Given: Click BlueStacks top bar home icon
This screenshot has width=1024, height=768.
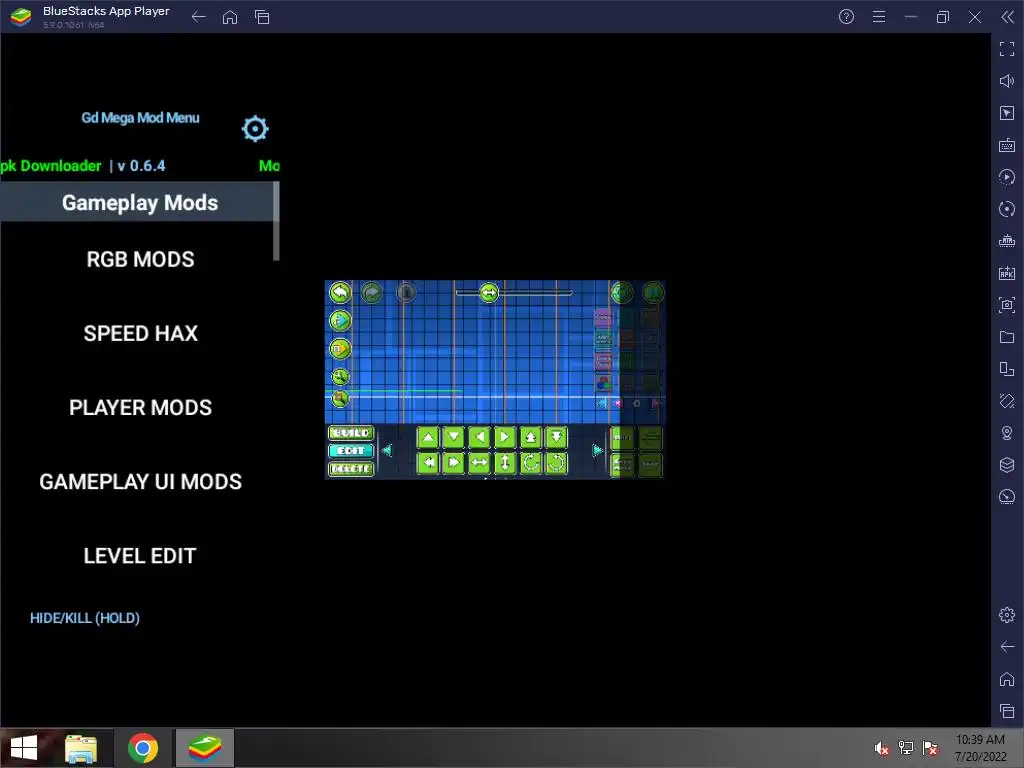Looking at the screenshot, I should point(230,17).
